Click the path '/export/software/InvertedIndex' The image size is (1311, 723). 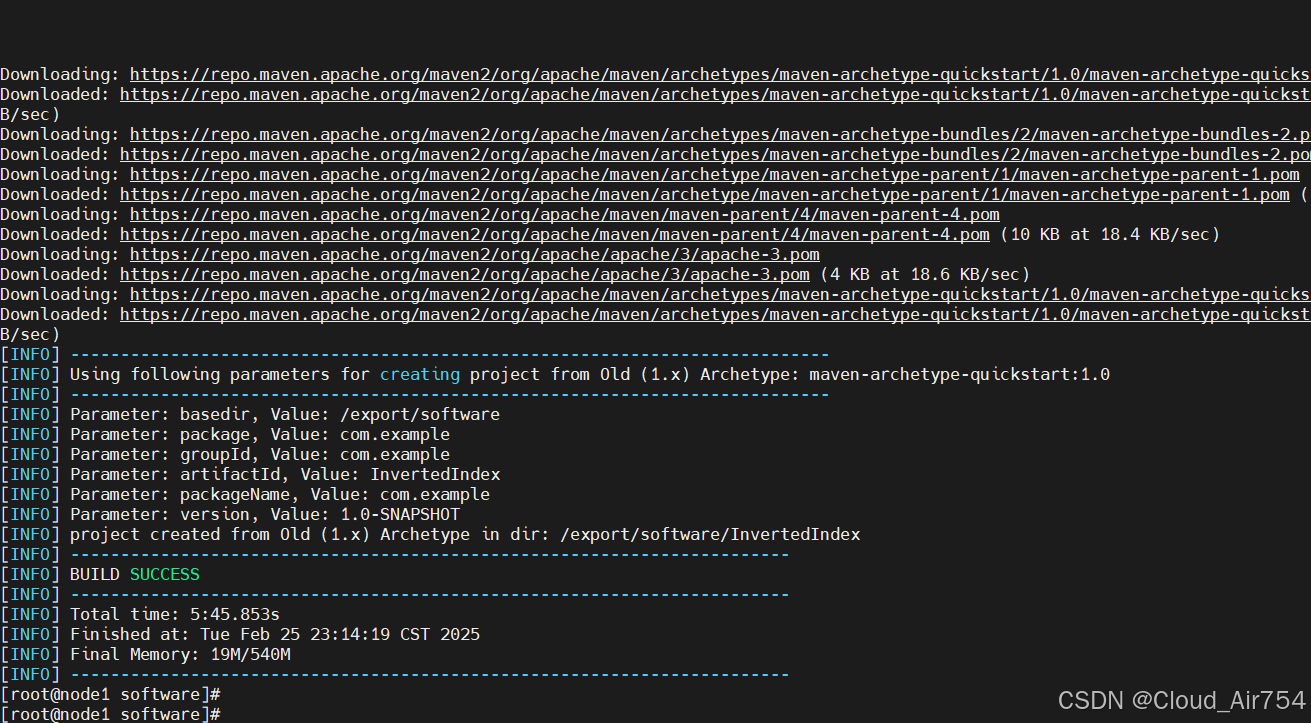click(x=710, y=534)
